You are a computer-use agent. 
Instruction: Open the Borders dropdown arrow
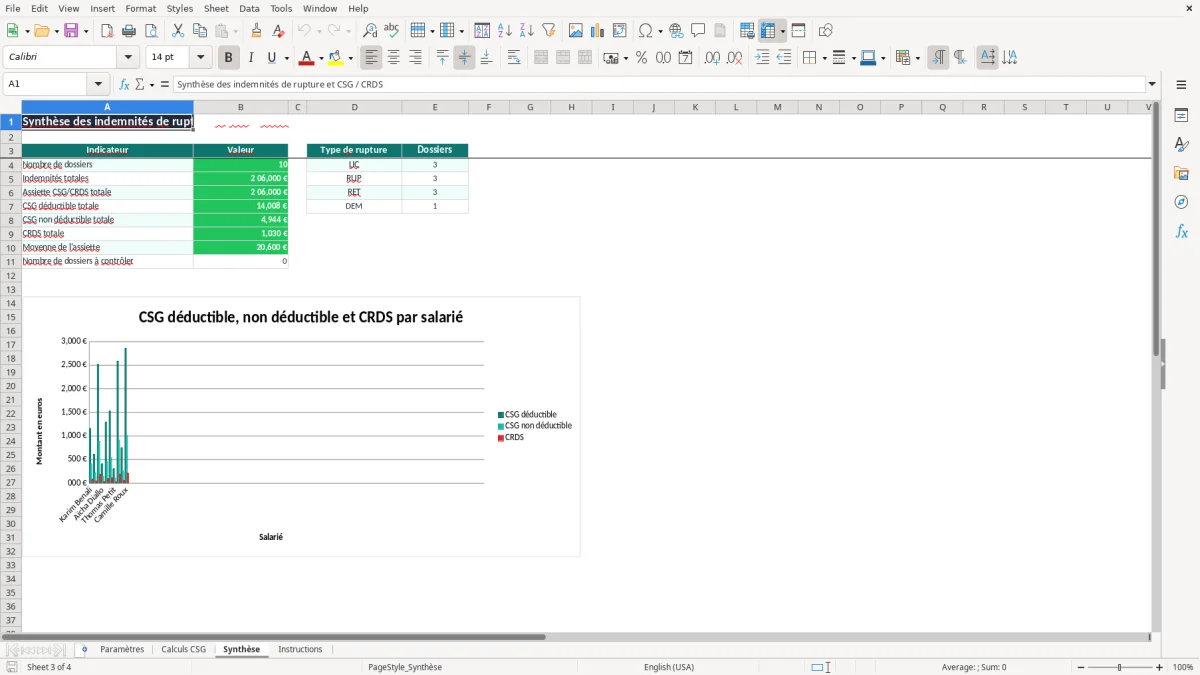823,58
